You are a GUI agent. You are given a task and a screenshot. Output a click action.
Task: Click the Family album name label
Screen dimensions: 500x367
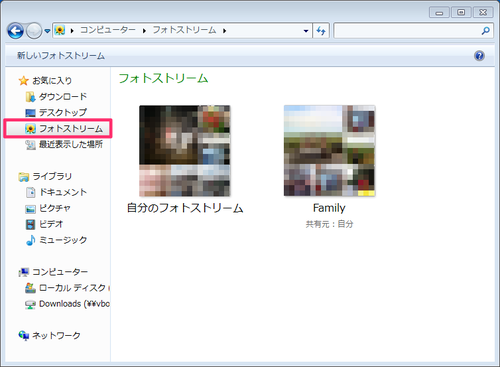(329, 208)
